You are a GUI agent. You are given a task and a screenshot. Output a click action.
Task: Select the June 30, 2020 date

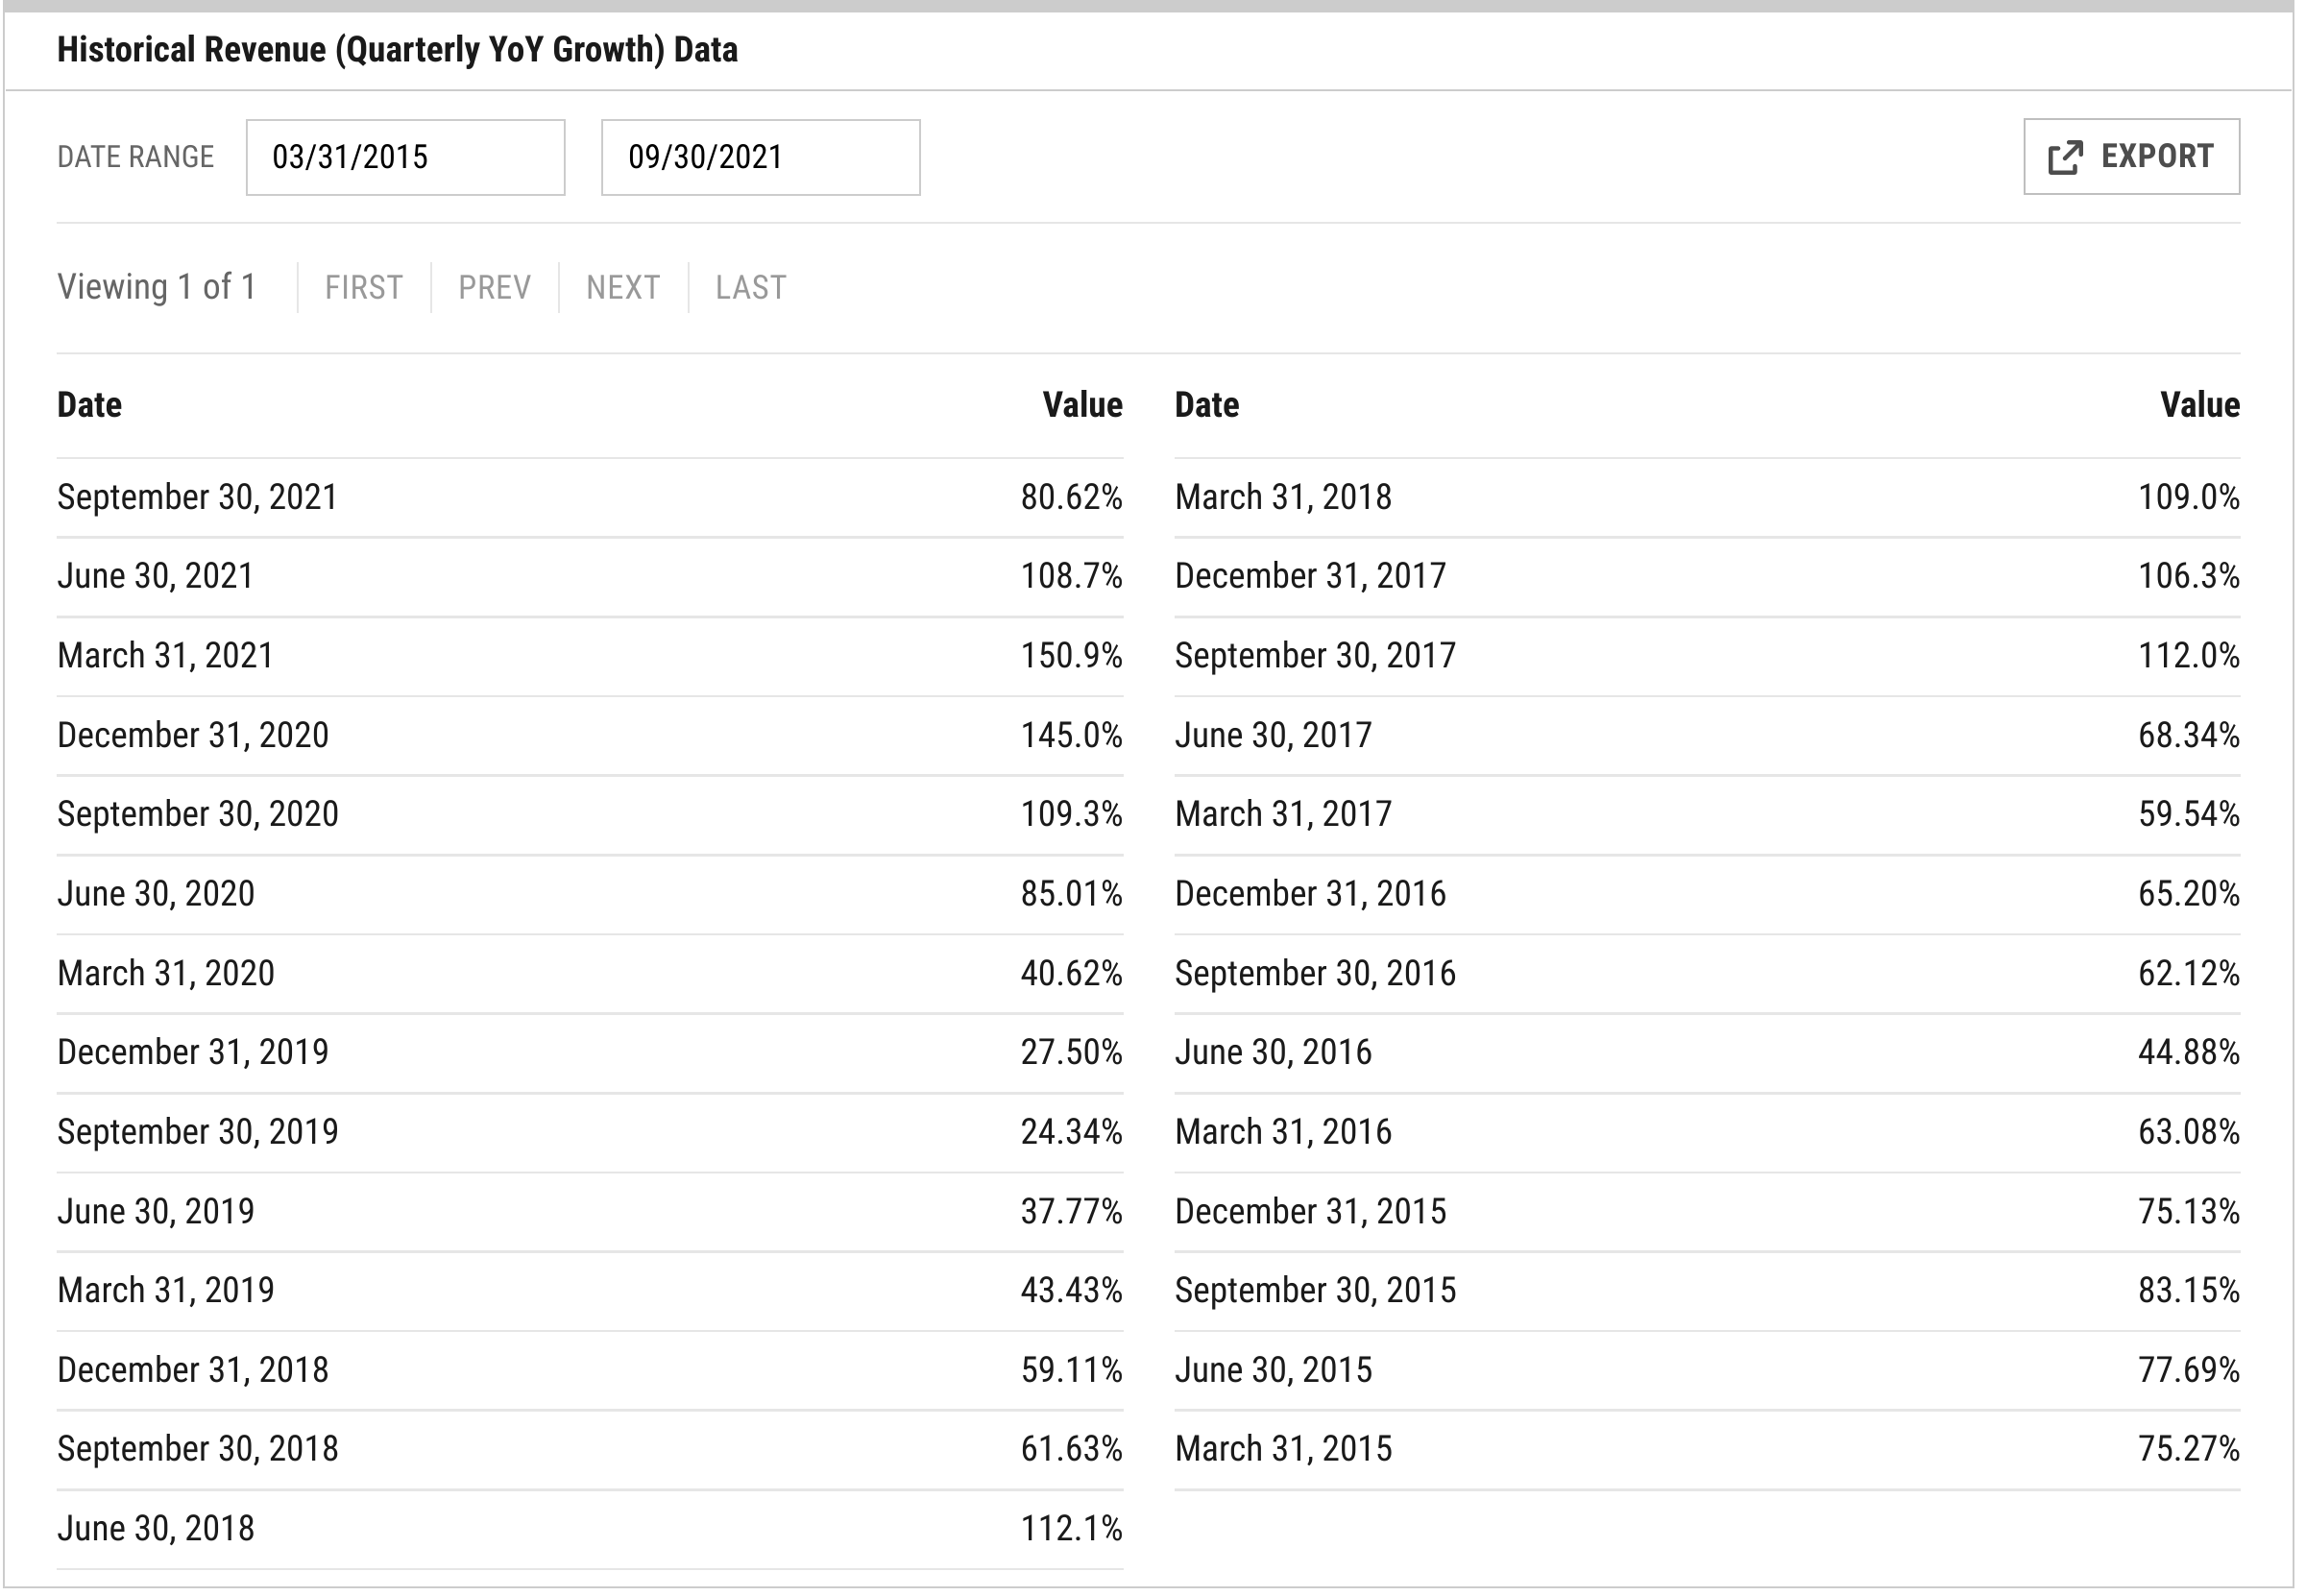(156, 894)
